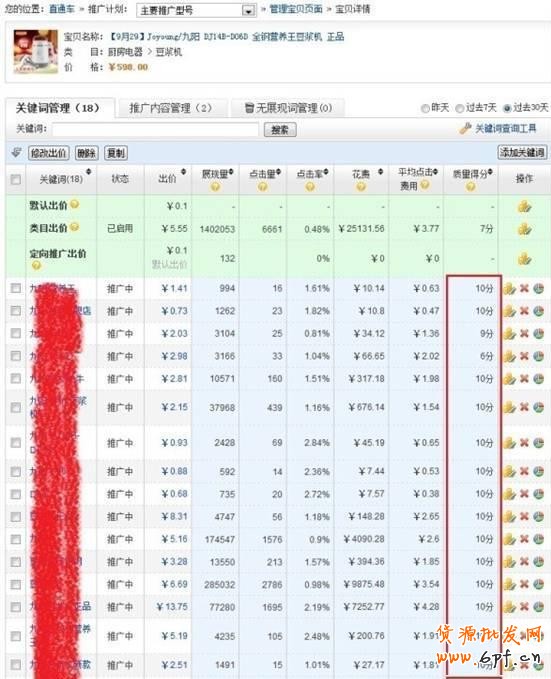Click the 添加关键词 button
The width and height of the screenshot is (551, 679).
[522, 152]
